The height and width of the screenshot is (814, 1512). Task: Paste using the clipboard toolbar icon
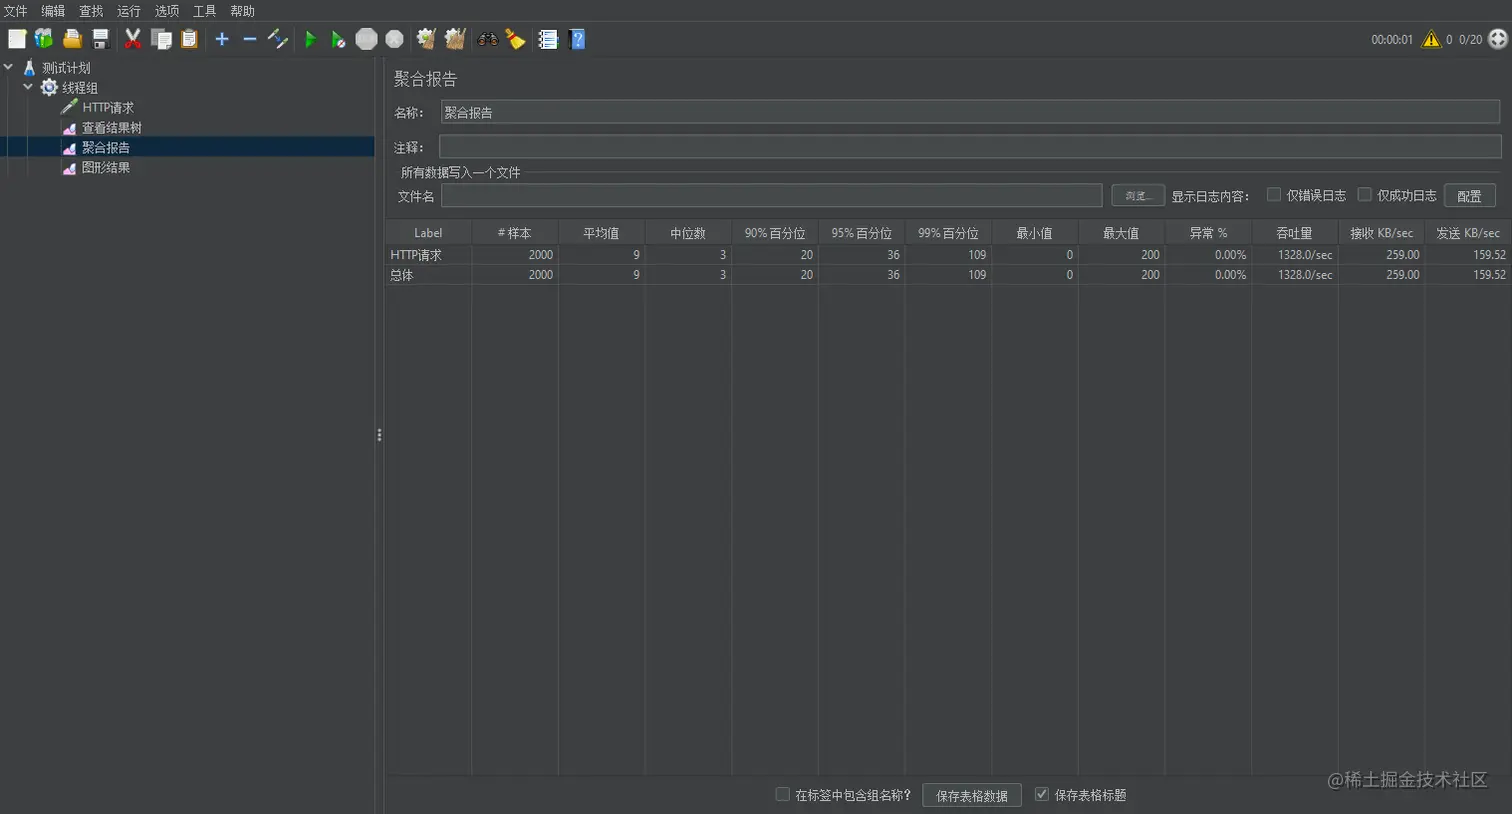(189, 39)
